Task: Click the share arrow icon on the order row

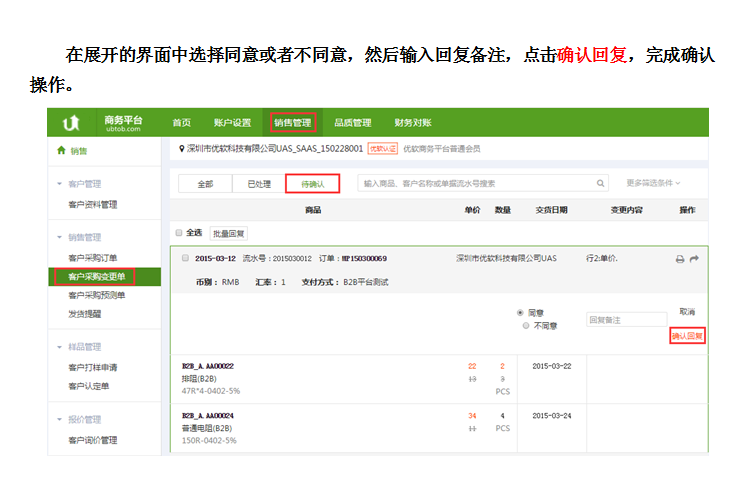Action: pos(694,259)
